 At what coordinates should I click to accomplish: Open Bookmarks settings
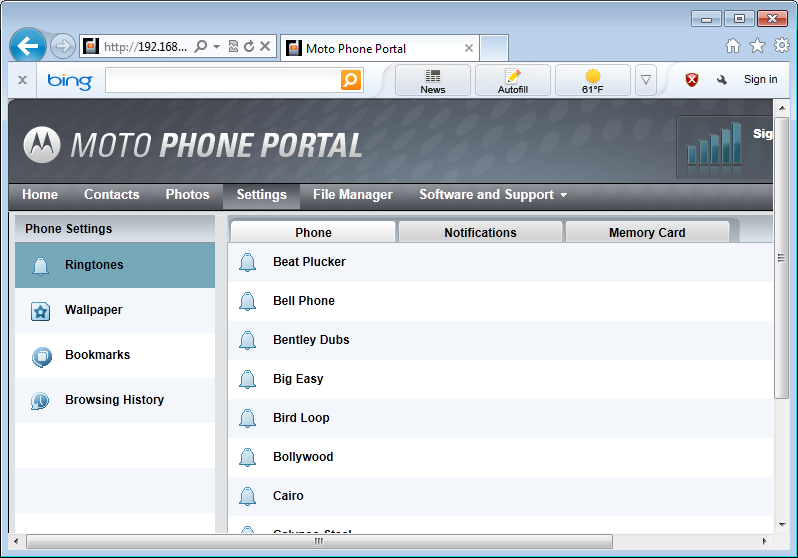point(115,355)
